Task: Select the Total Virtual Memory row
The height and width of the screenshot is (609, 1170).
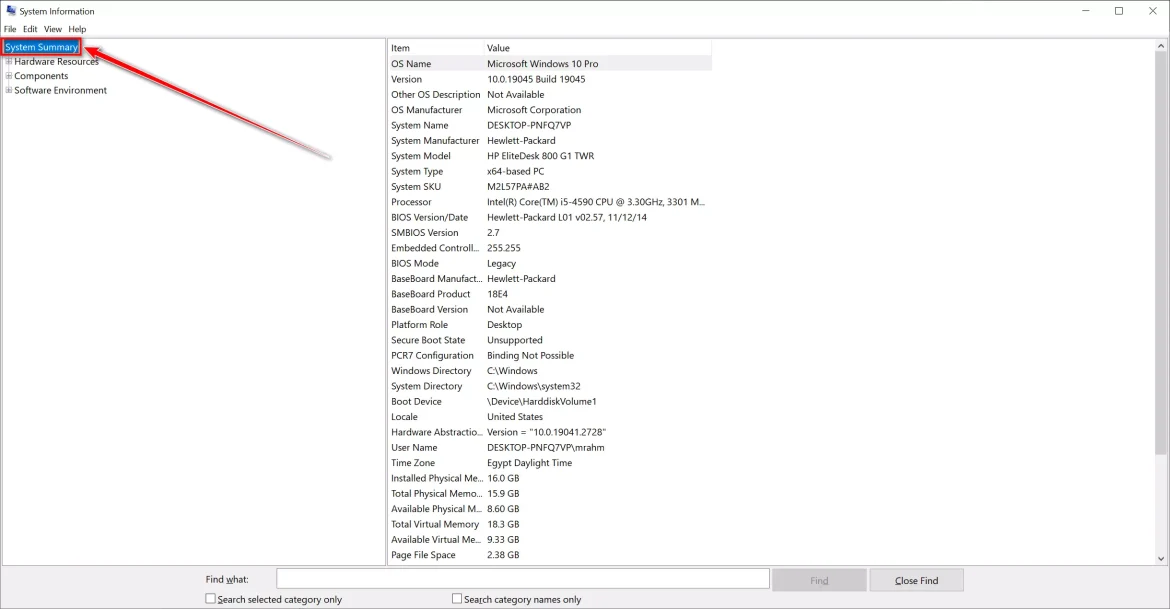Action: 550,525
